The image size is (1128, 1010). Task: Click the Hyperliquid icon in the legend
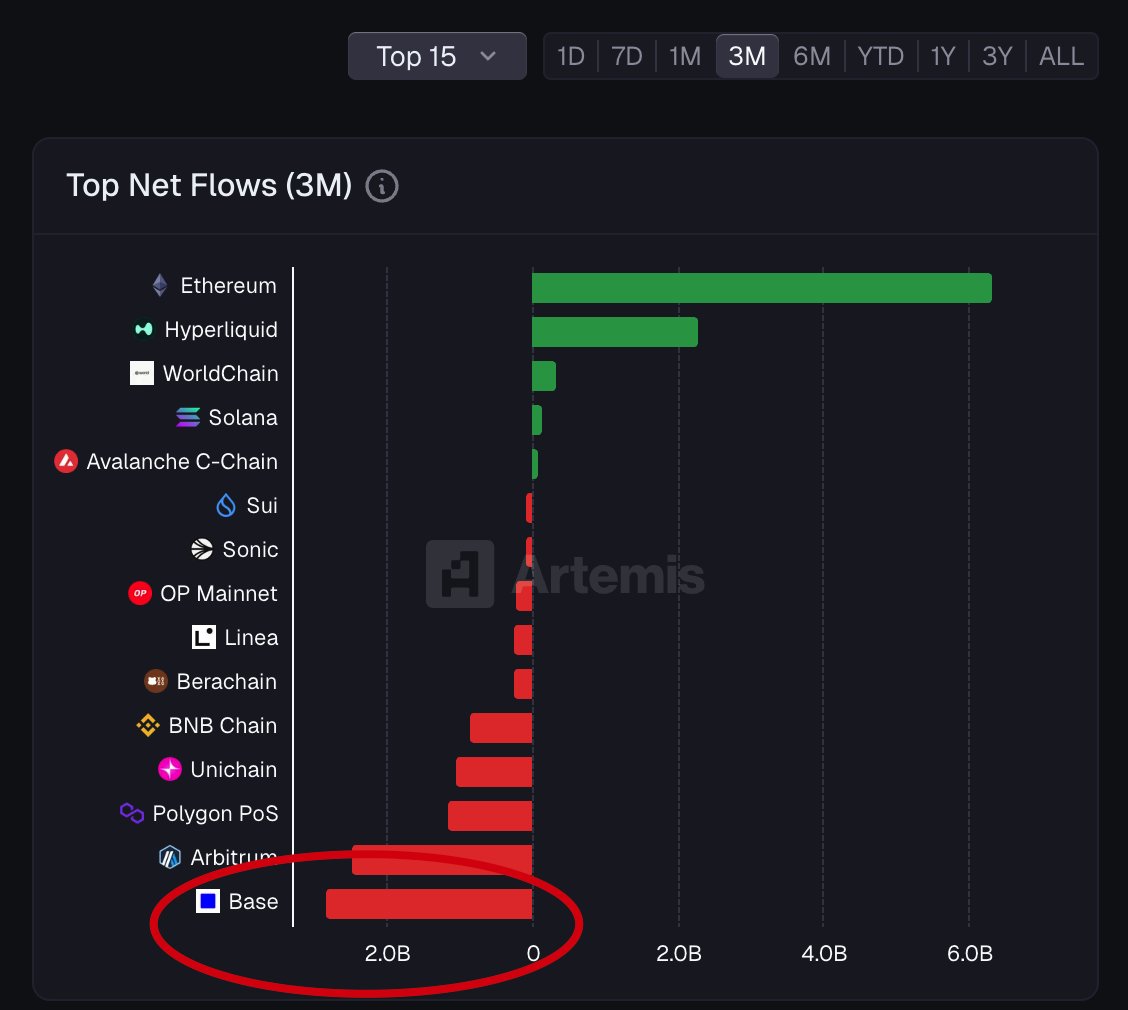144,329
